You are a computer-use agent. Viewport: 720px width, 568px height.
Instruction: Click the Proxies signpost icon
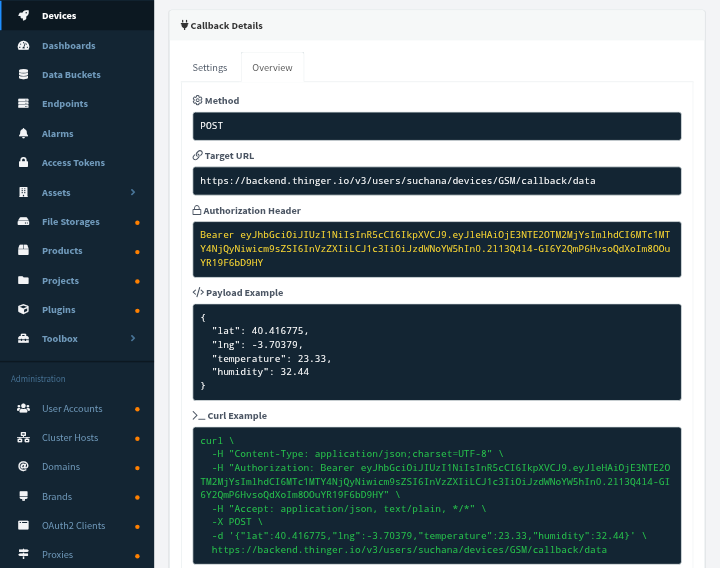click(23, 554)
